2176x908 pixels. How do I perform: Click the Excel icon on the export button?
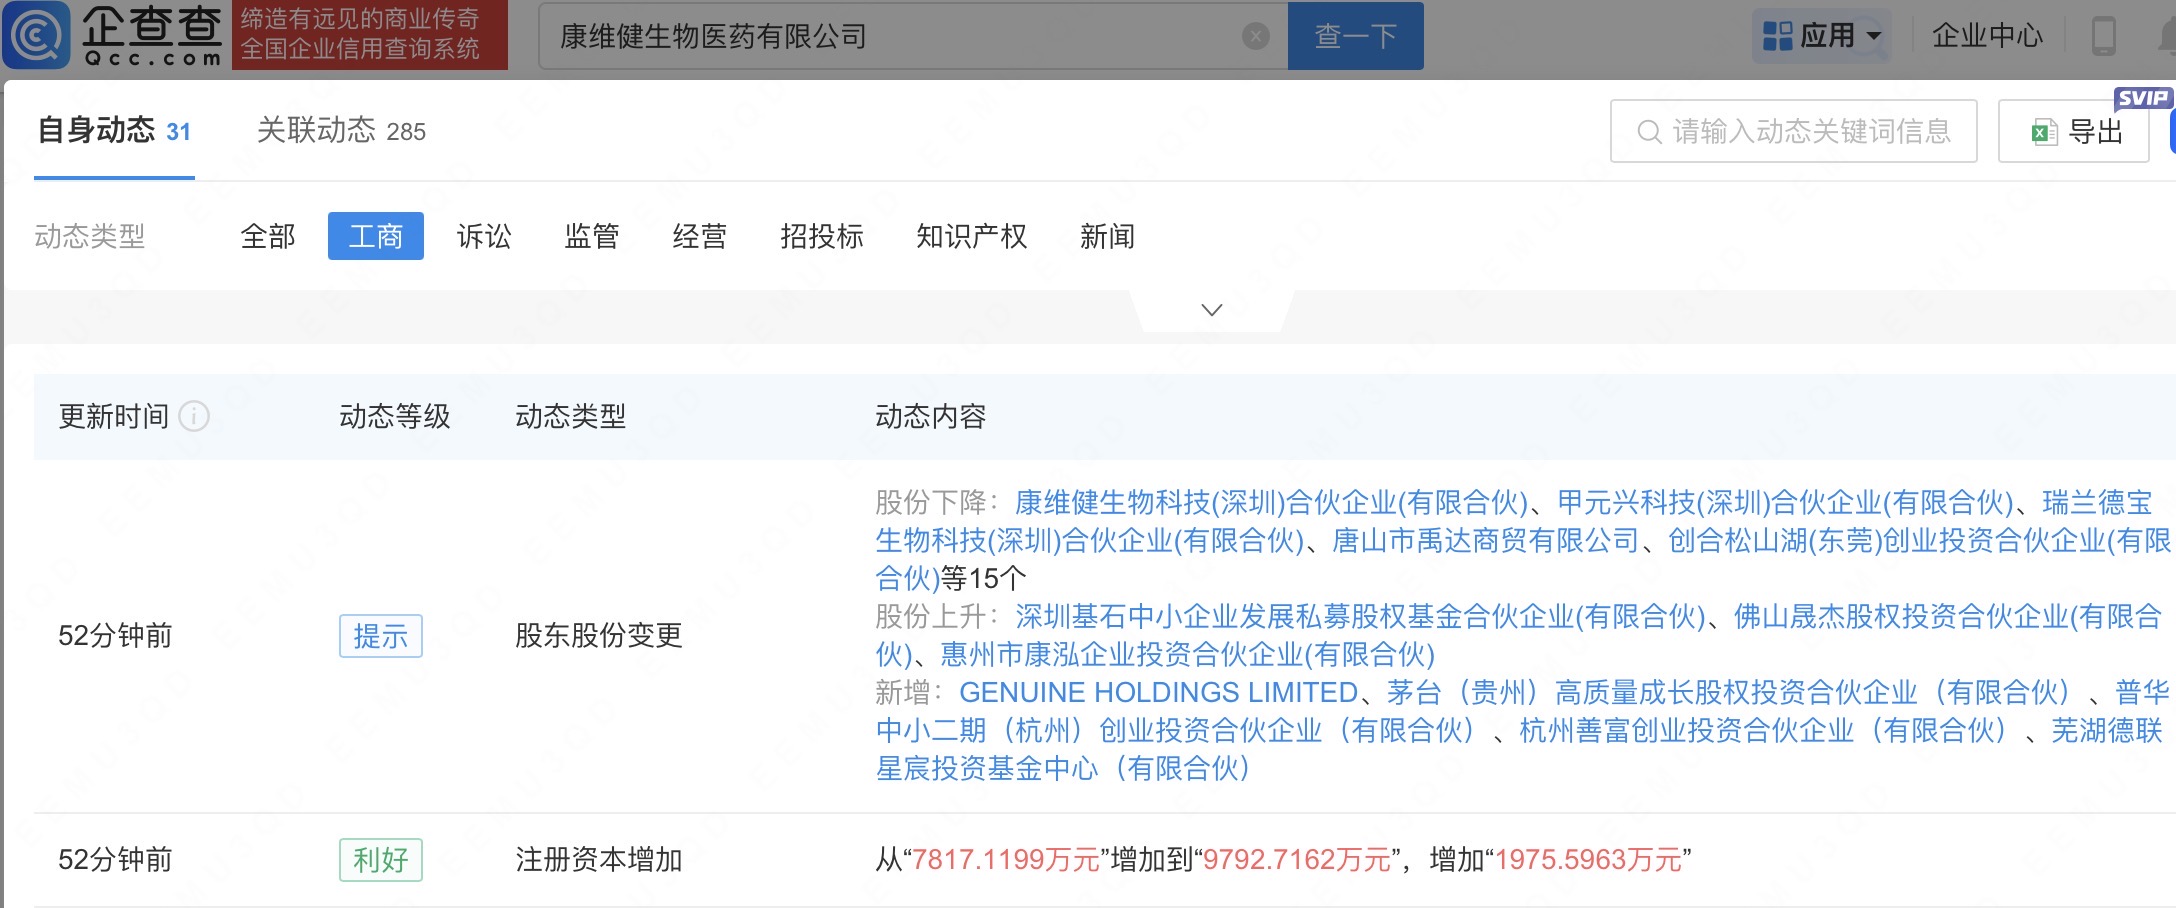2044,132
